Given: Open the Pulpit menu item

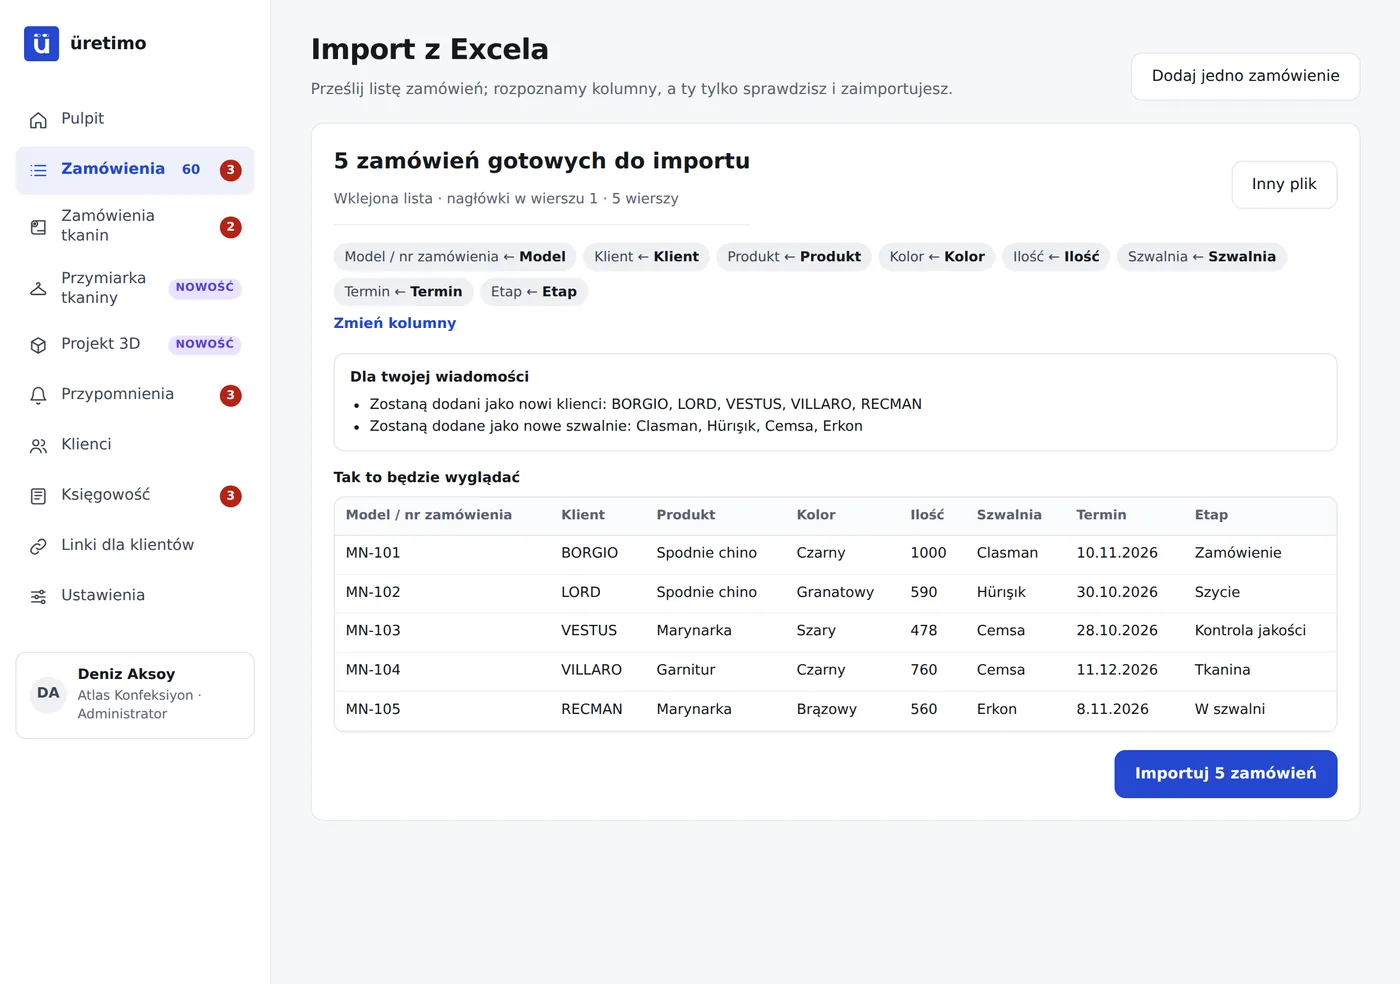Looking at the screenshot, I should tap(135, 120).
